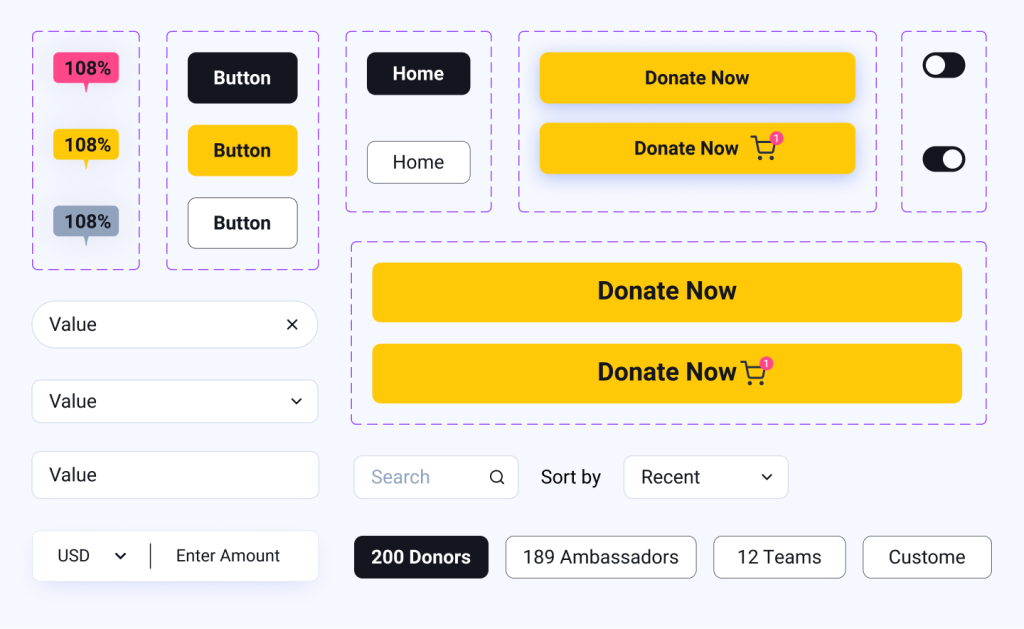Click the cart icon in large Donate Now button
The width and height of the screenshot is (1024, 629).
[x=754, y=372]
